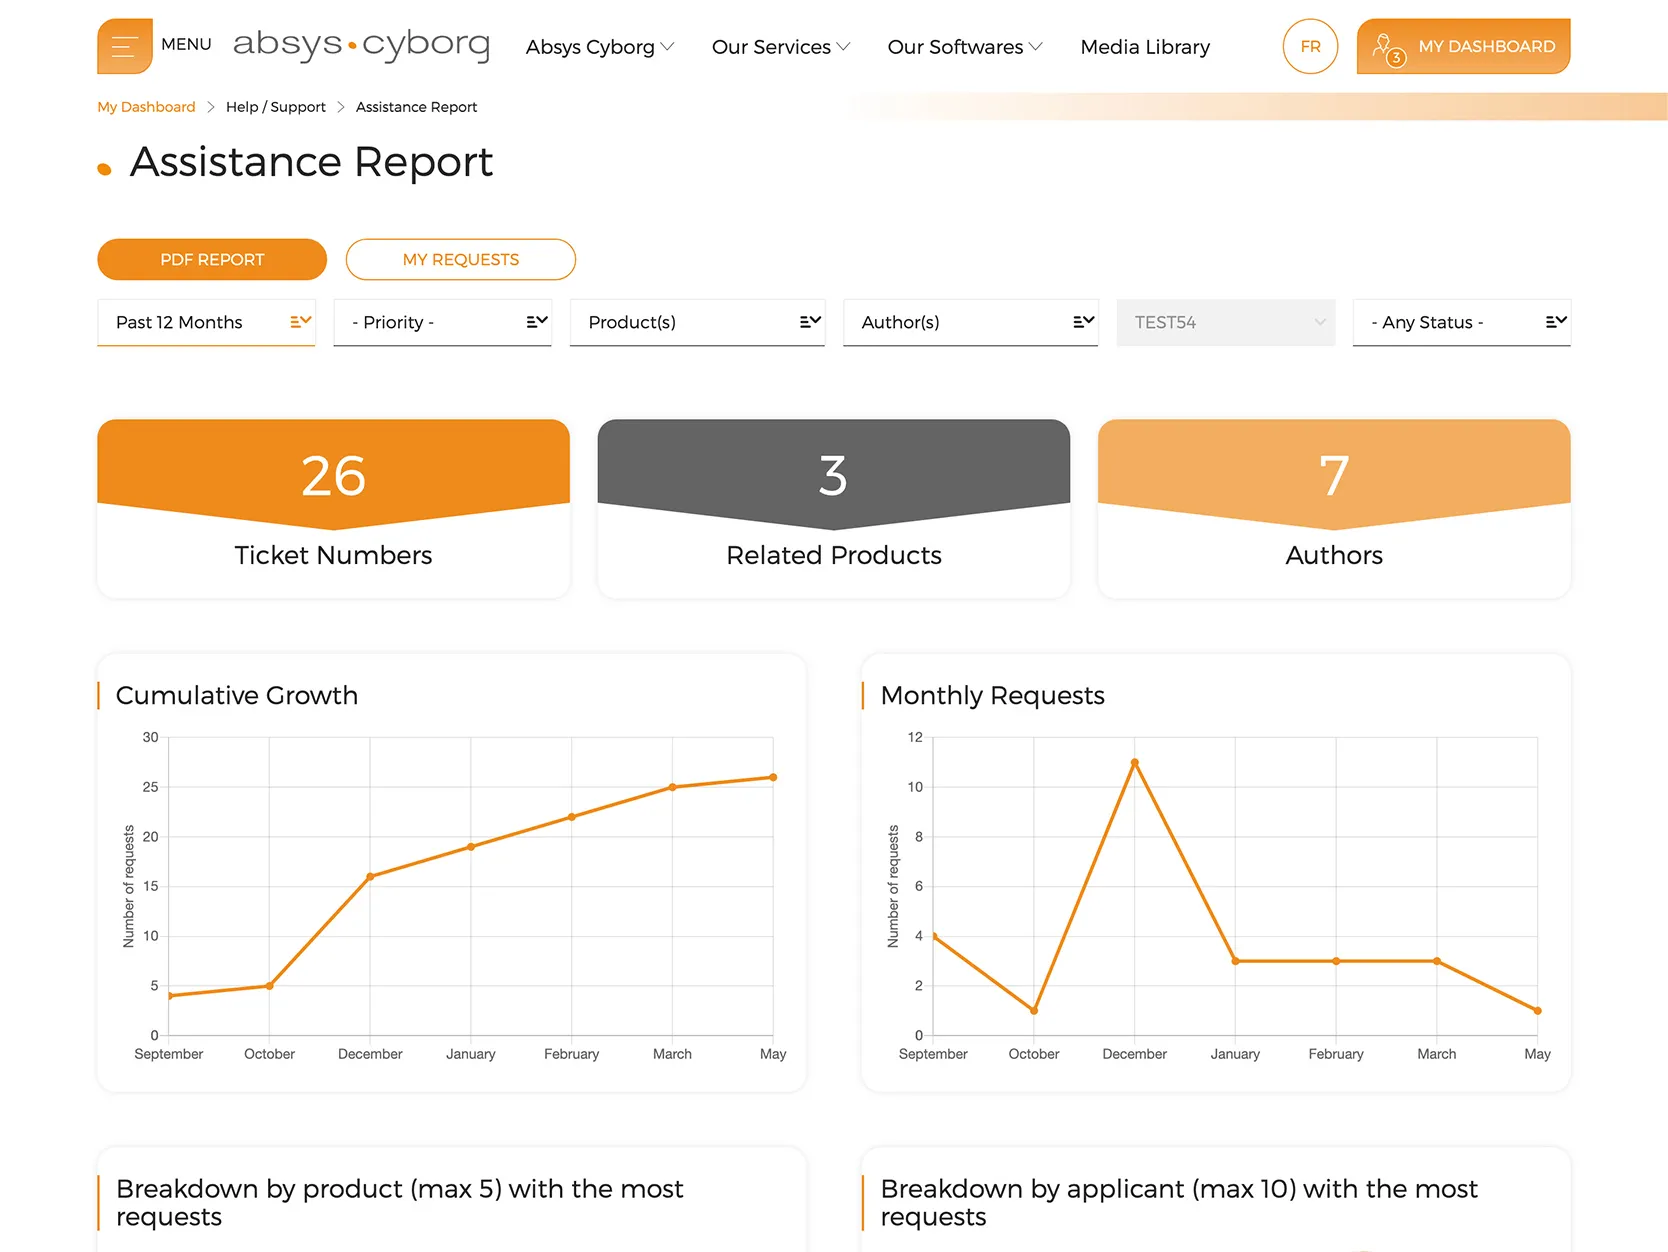Screen dimensions: 1668x1252
Task: Click the January point on Monthly Requests
Action: click(x=1236, y=961)
